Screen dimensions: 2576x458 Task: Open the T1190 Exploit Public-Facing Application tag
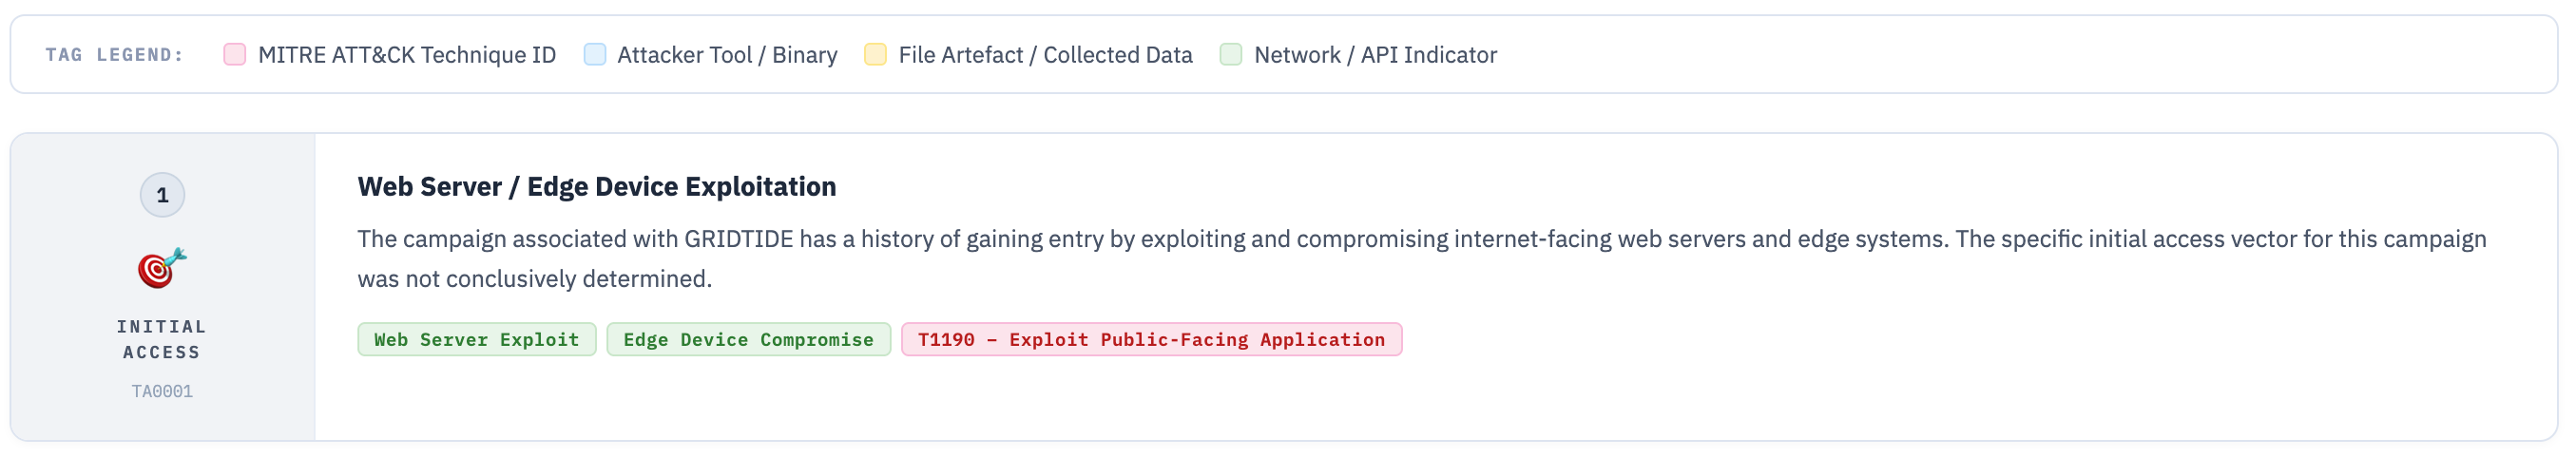tap(1151, 340)
